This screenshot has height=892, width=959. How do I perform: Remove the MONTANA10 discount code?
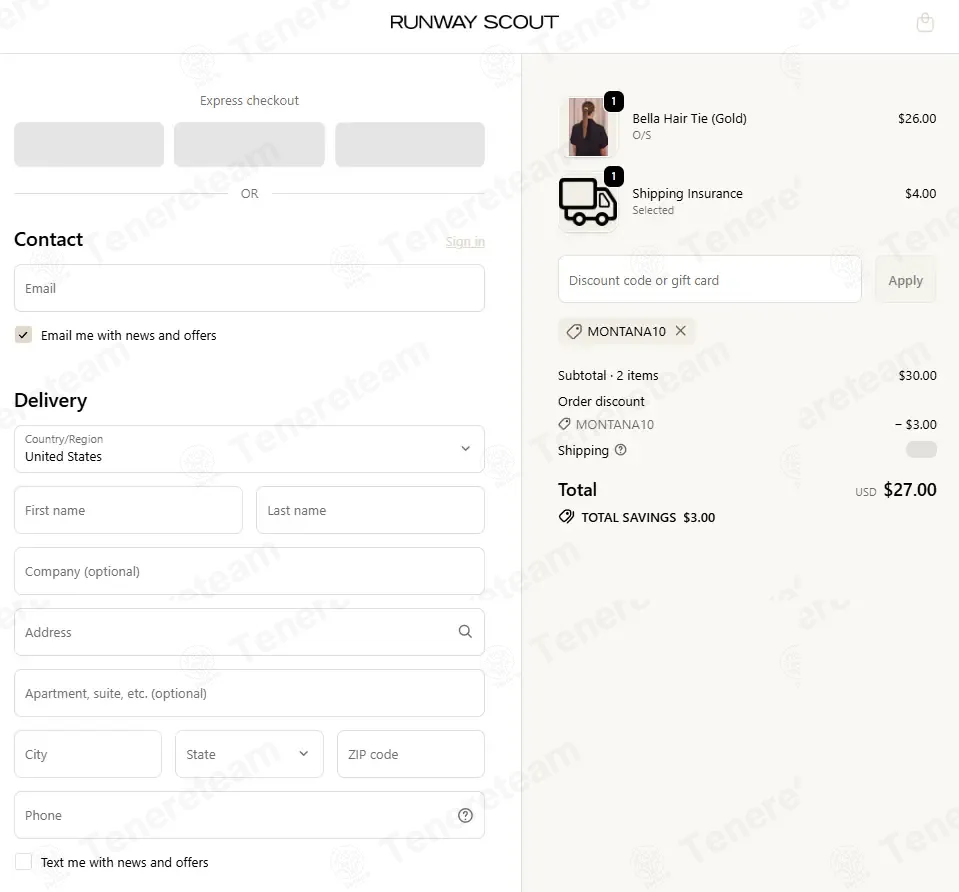point(681,331)
